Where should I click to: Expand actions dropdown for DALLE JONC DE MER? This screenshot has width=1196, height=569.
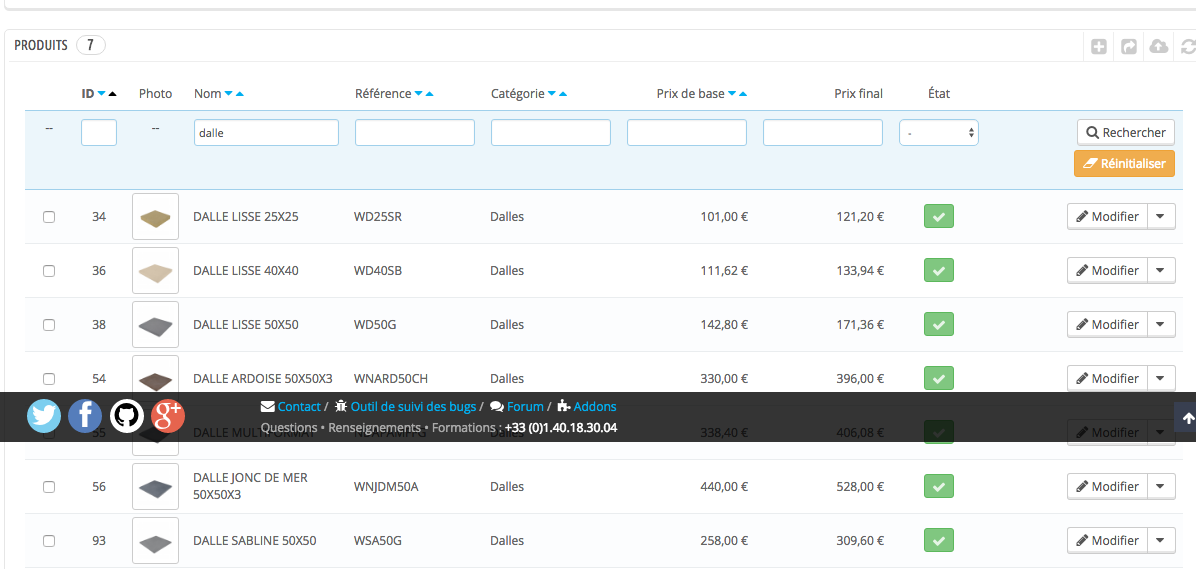pyautogui.click(x=1161, y=487)
